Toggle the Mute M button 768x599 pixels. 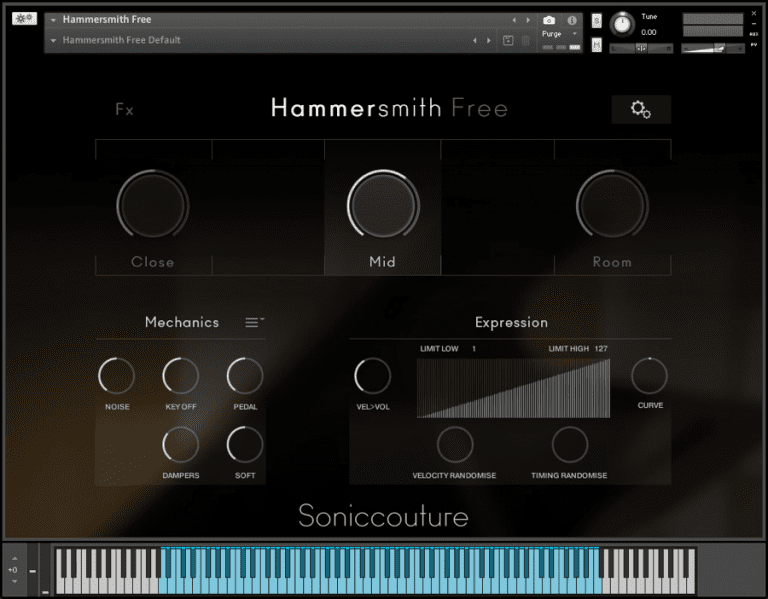pyautogui.click(x=597, y=46)
